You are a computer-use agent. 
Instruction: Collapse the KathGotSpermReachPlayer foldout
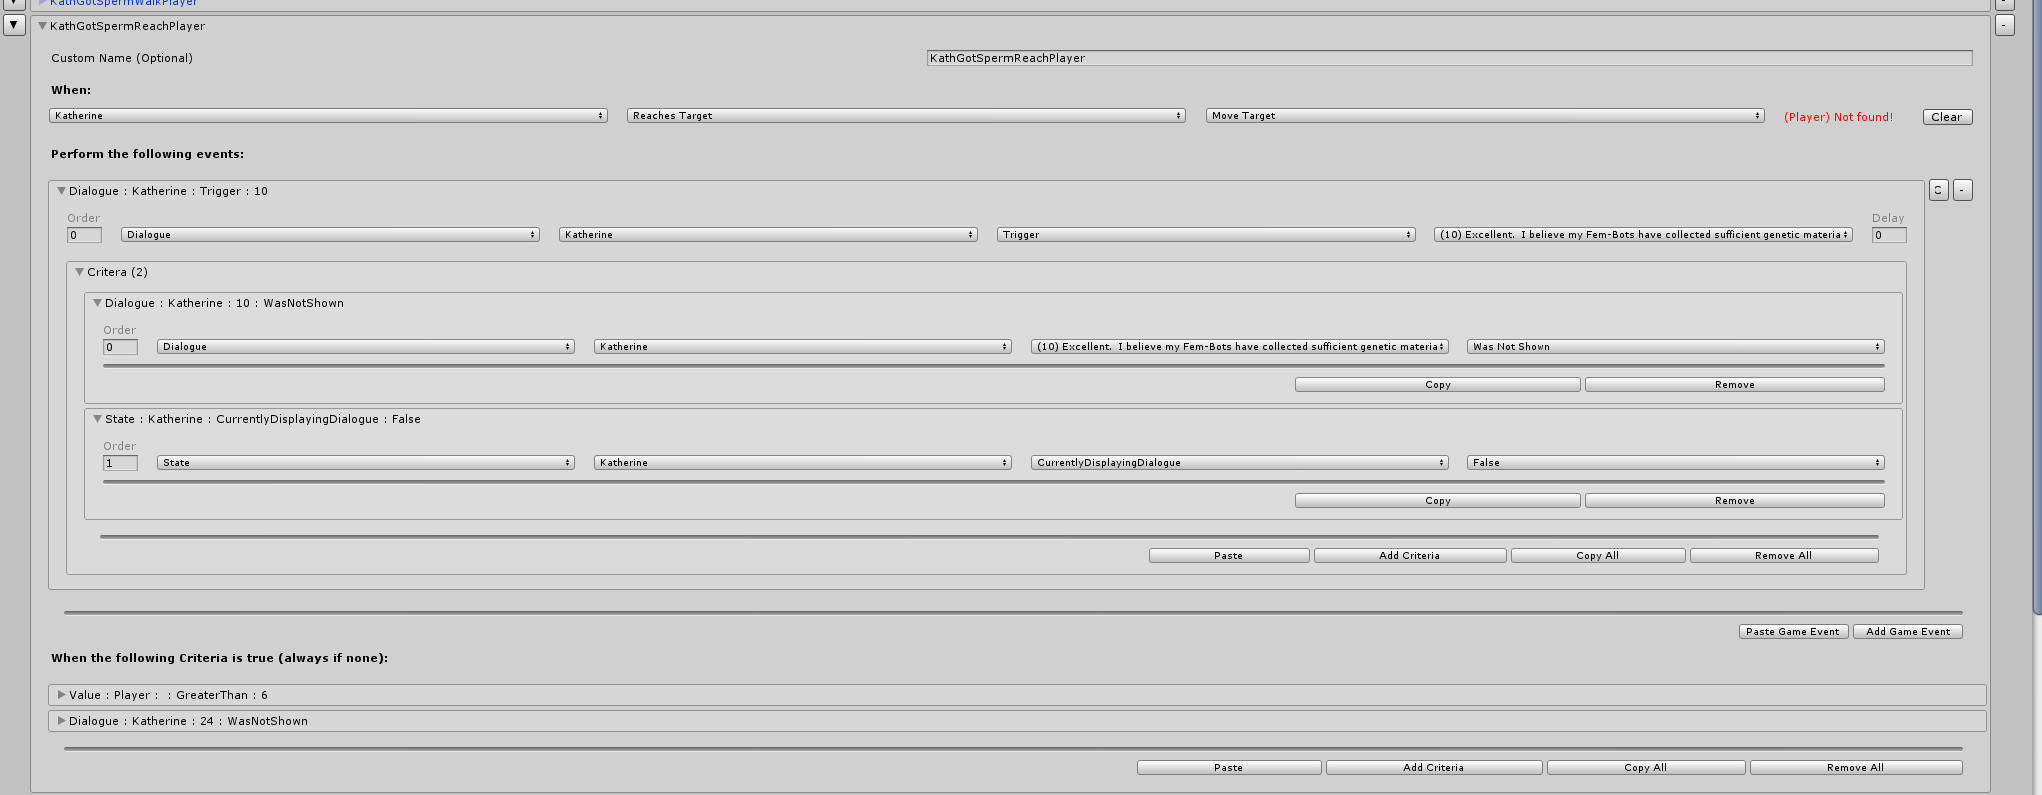43,26
